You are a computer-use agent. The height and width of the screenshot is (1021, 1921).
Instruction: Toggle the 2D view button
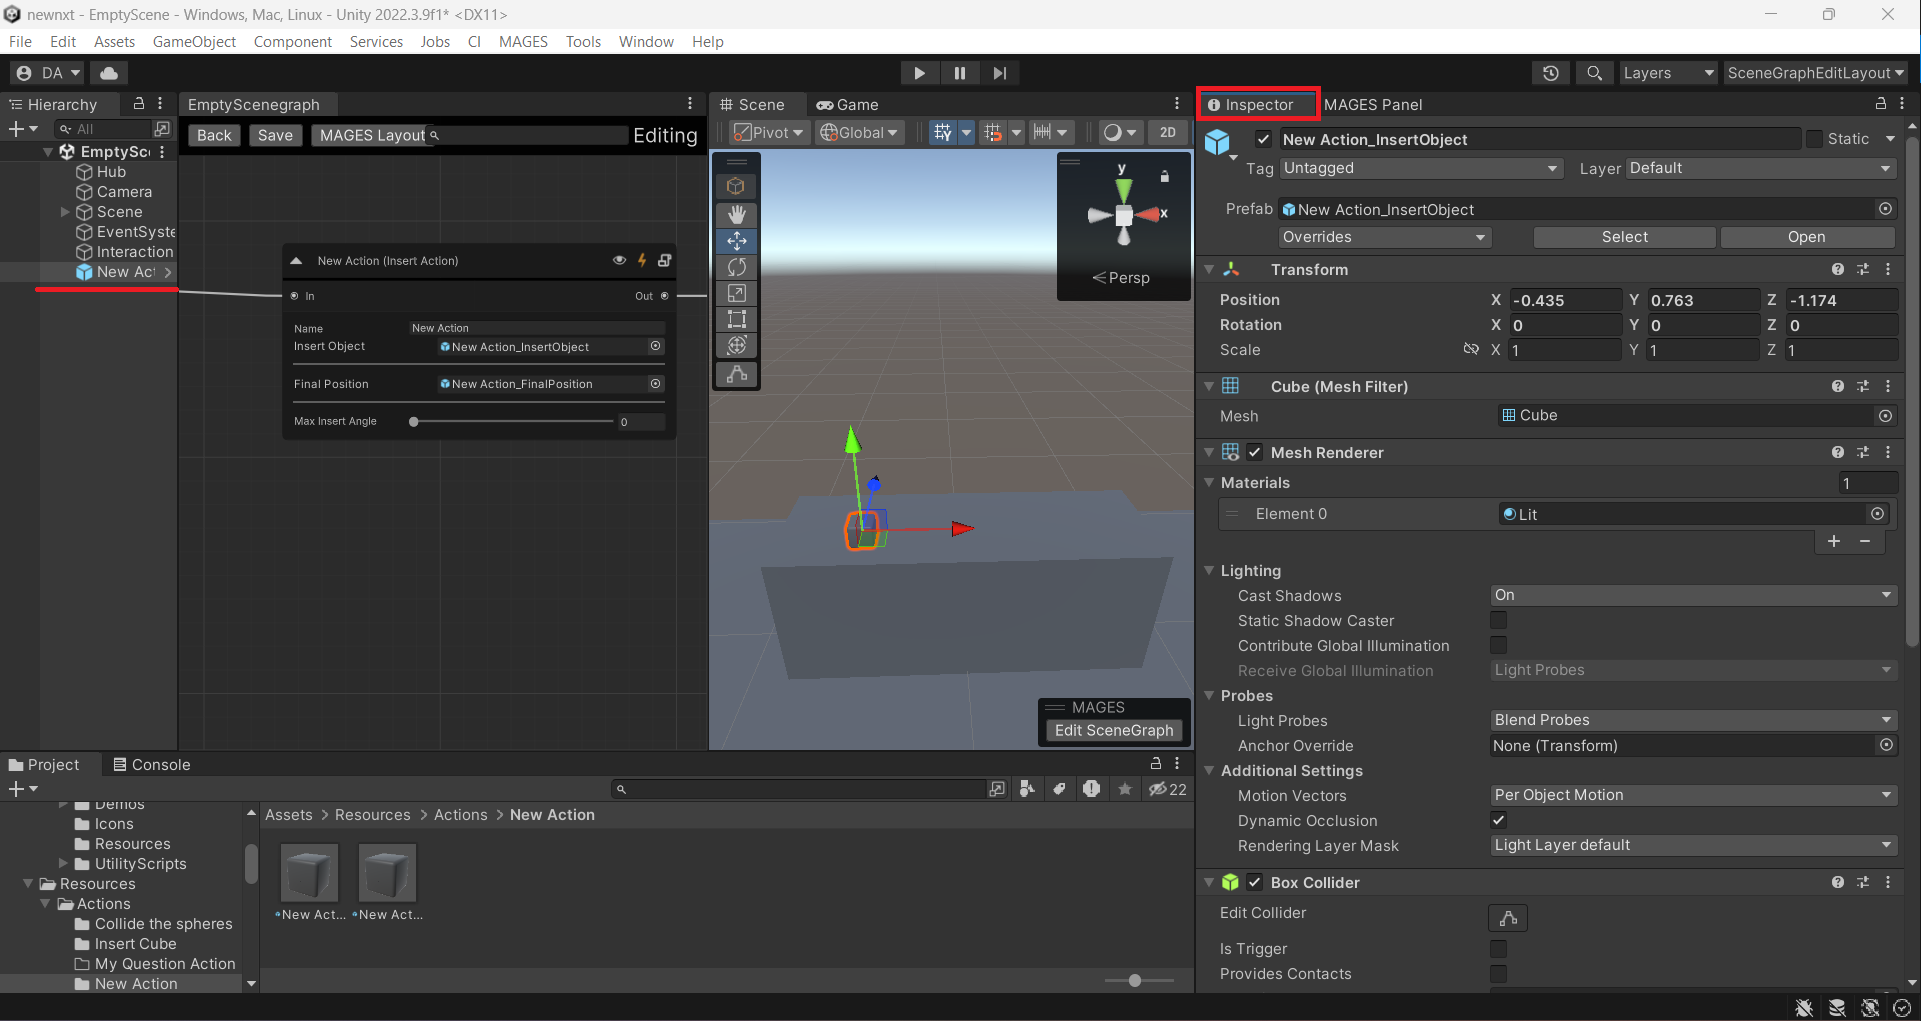(1167, 132)
